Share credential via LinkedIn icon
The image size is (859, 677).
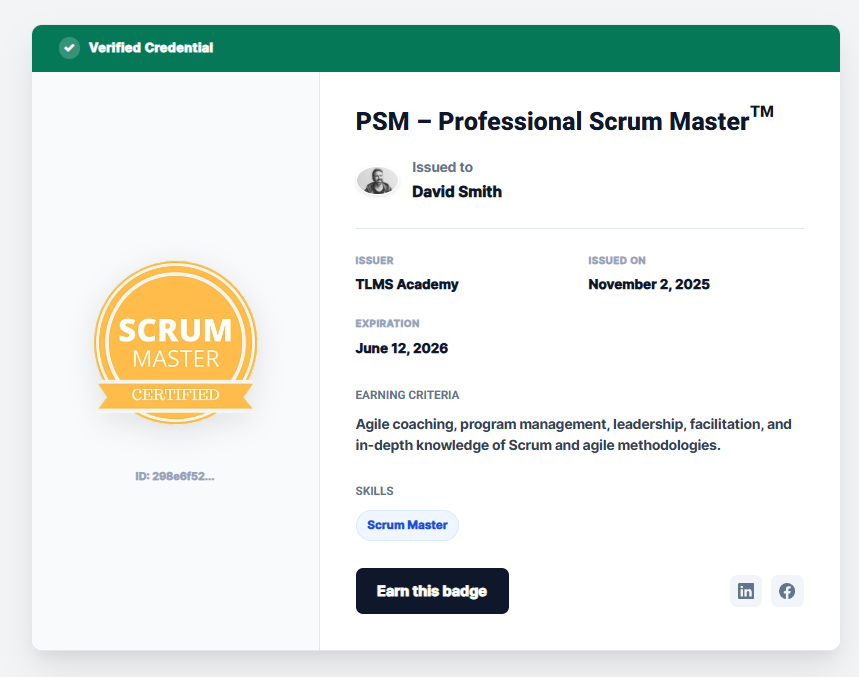click(x=746, y=591)
